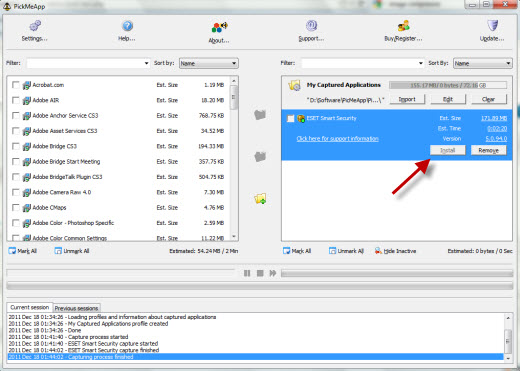Click the ESET estimated size value link
This screenshot has width=520, height=371.
pyautogui.click(x=494, y=118)
